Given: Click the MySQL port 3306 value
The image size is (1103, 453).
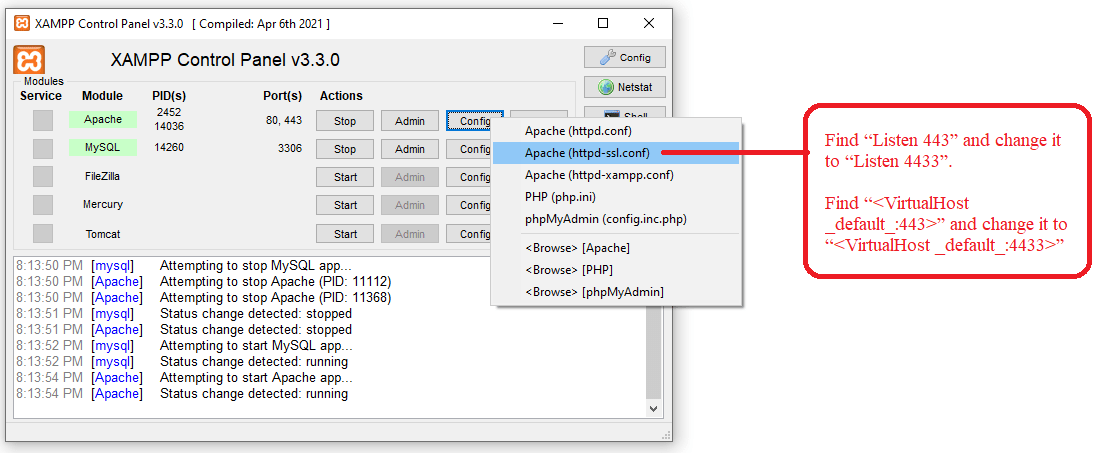Looking at the screenshot, I should pos(290,148).
